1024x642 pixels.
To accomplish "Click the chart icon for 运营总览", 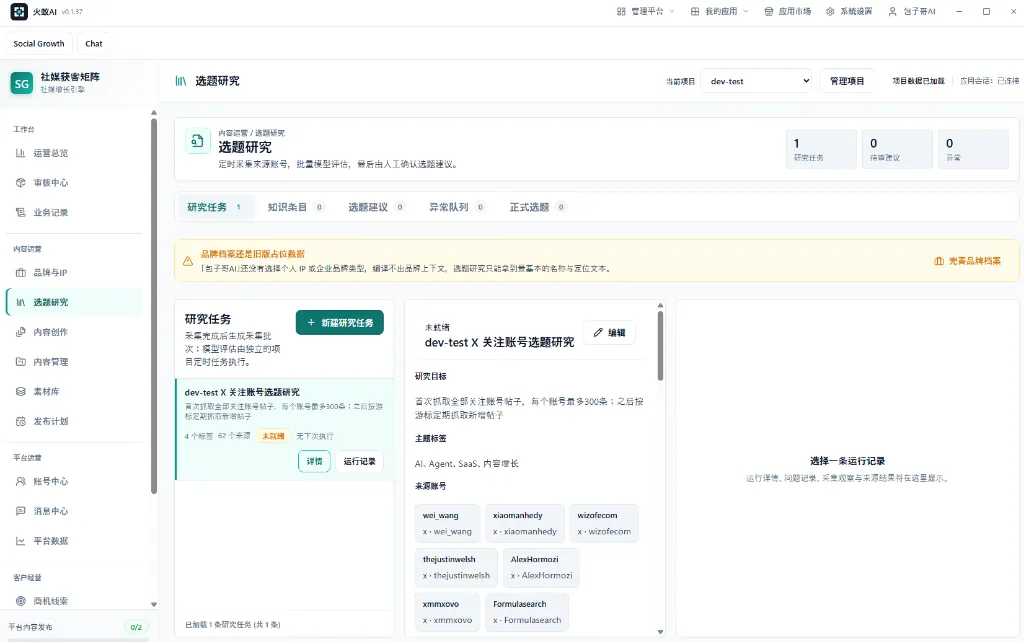I will (20, 153).
